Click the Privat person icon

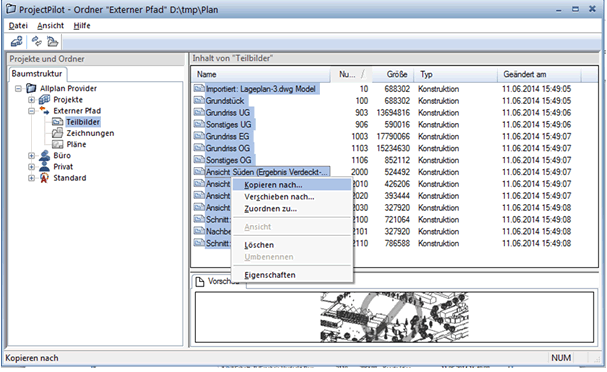(x=45, y=167)
